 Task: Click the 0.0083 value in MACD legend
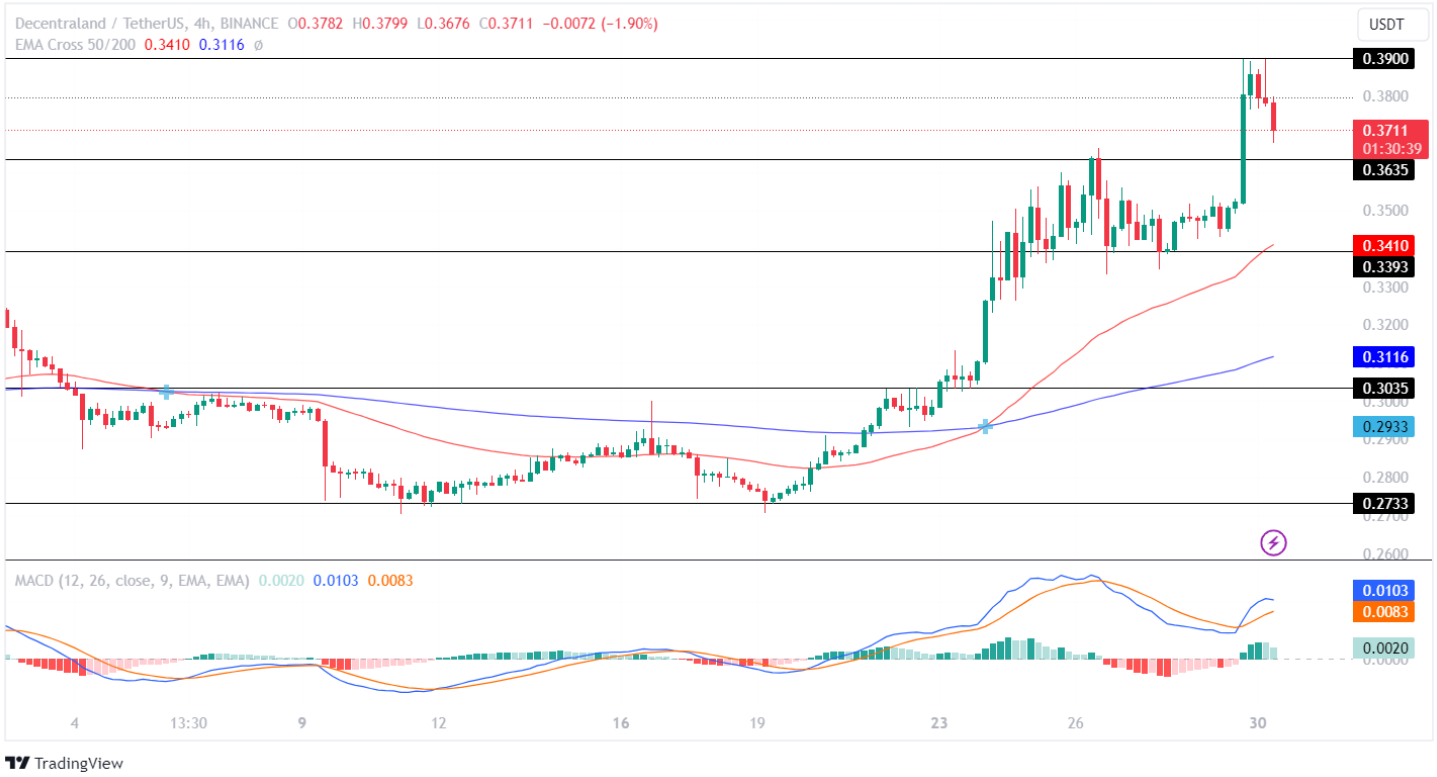pyautogui.click(x=390, y=580)
